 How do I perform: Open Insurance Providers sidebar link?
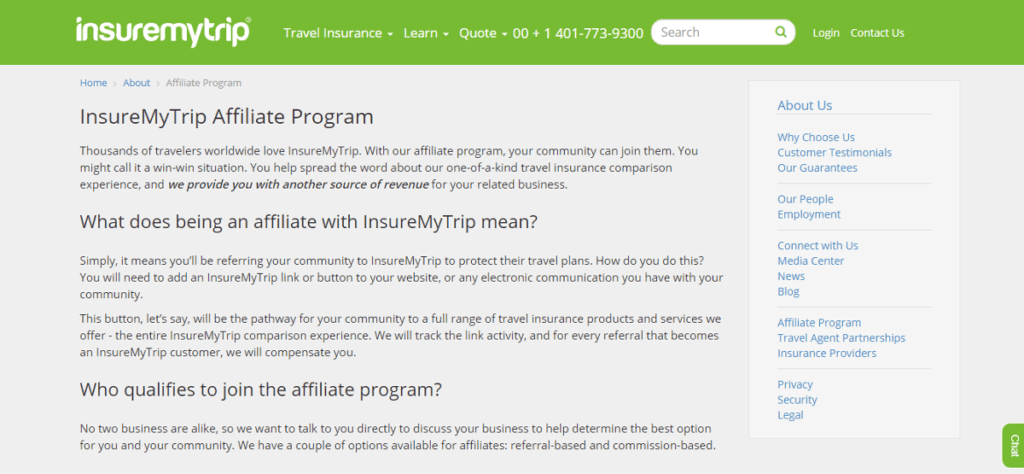[x=827, y=353]
